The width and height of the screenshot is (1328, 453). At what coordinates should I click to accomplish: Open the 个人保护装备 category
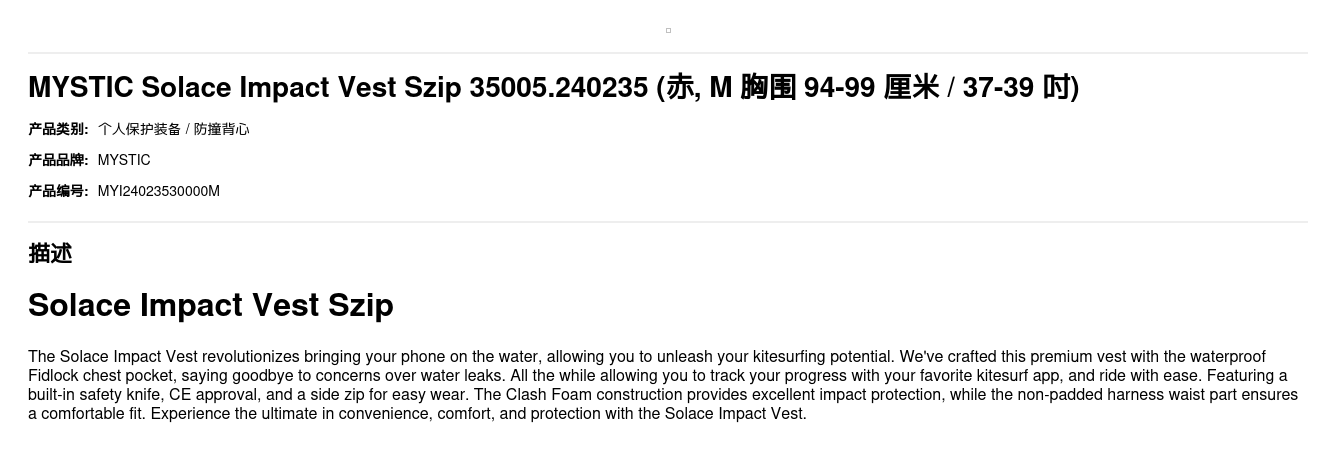click(139, 129)
